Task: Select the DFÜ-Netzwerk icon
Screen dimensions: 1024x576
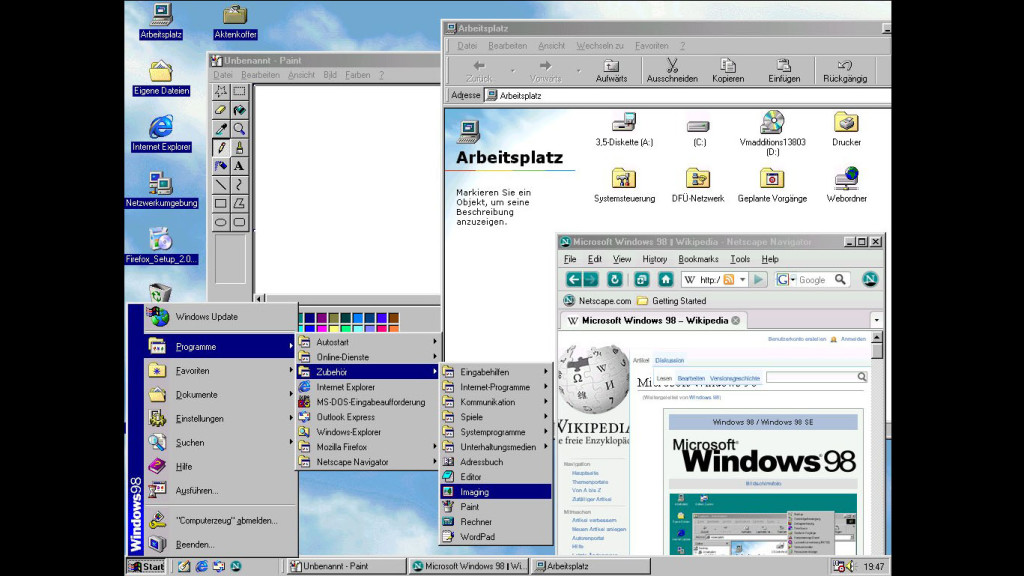Action: tap(698, 185)
